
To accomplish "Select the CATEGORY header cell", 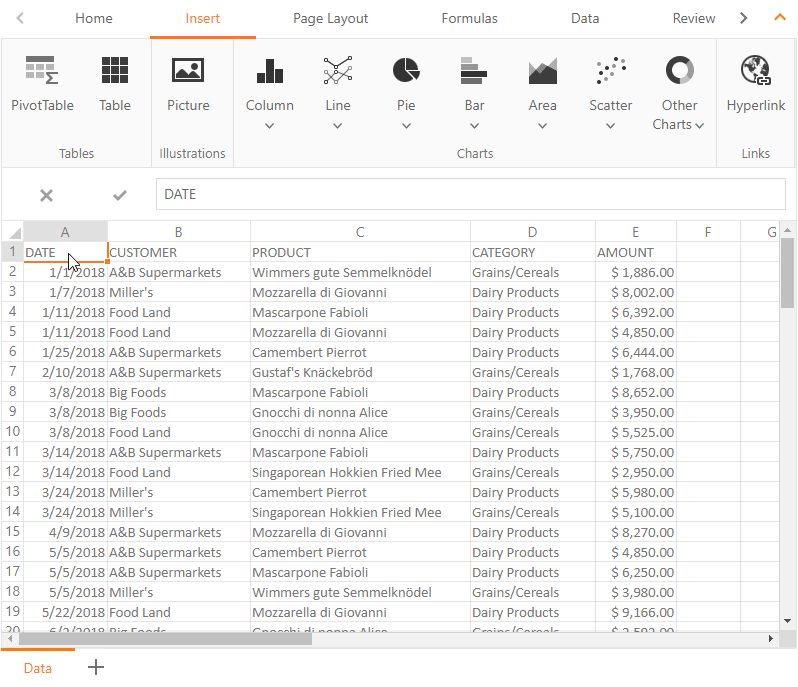I will pyautogui.click(x=532, y=252).
